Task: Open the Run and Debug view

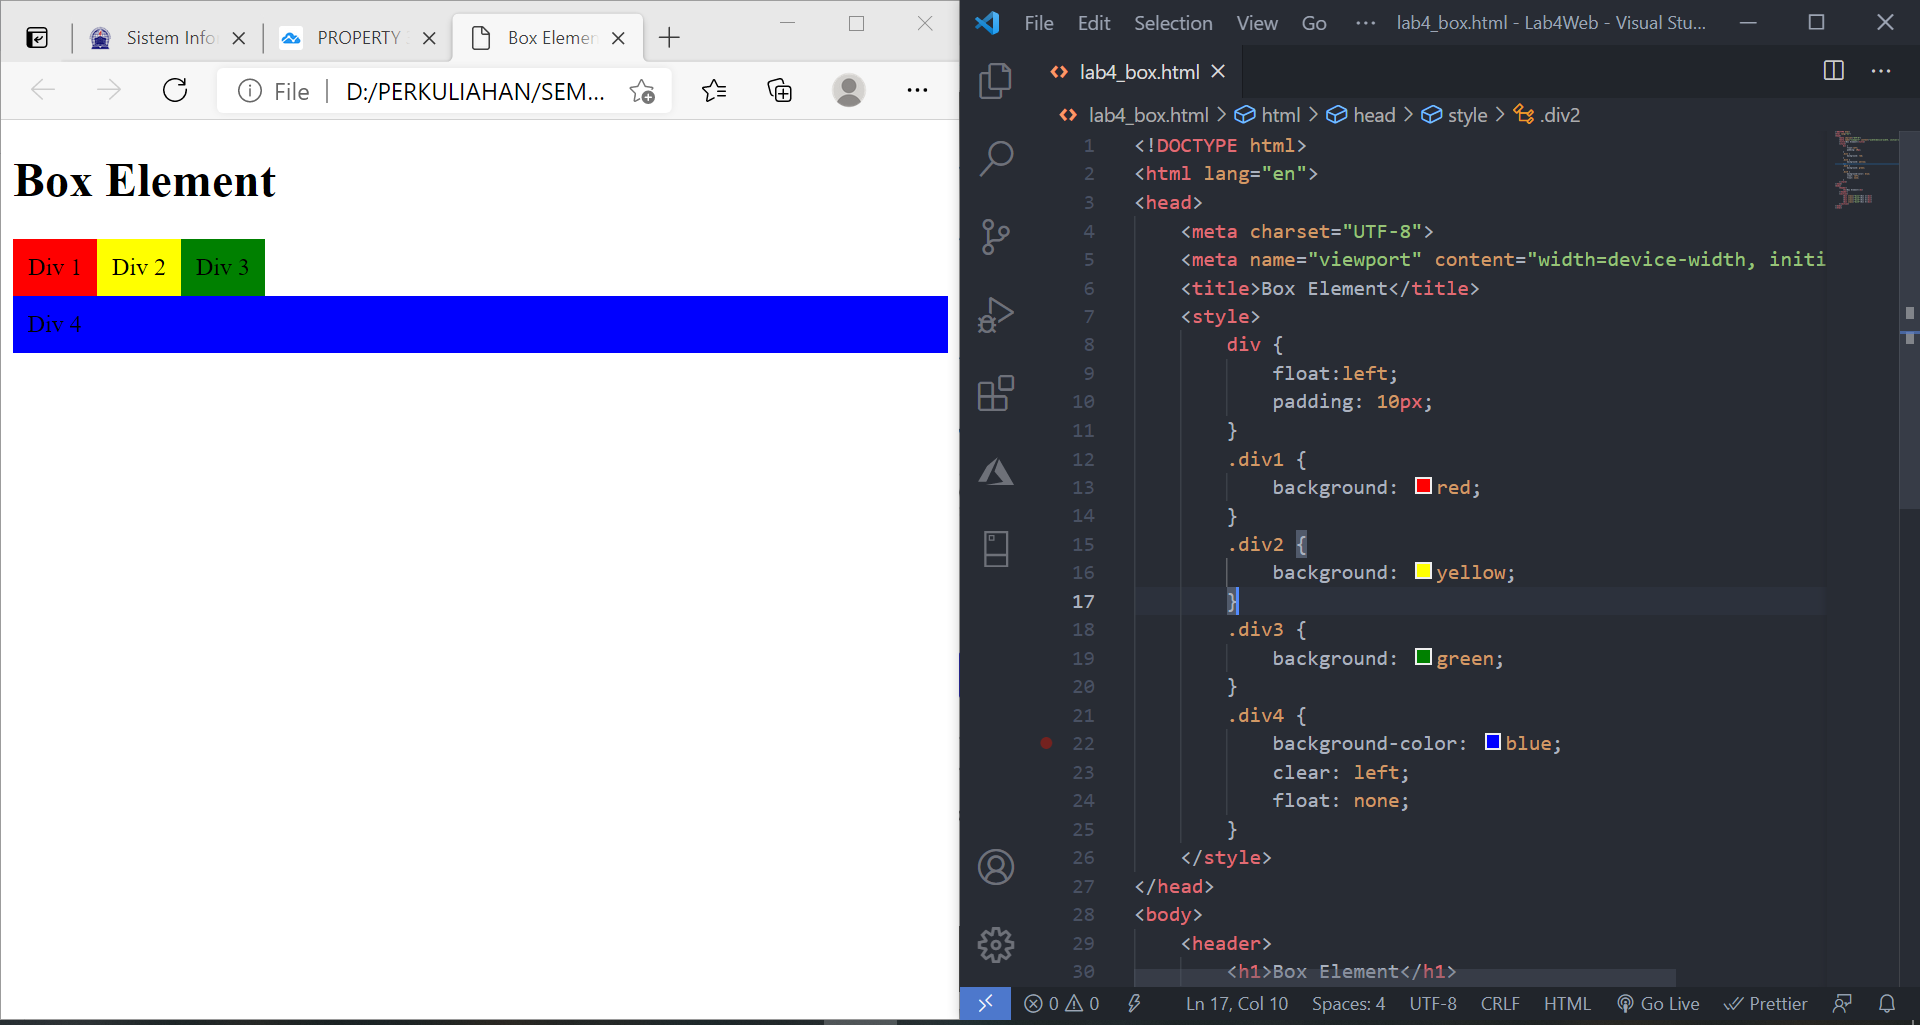Action: (996, 314)
